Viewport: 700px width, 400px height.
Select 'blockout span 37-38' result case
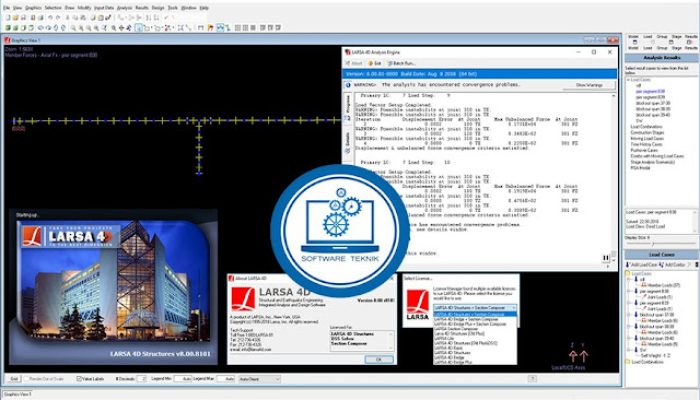click(x=653, y=103)
